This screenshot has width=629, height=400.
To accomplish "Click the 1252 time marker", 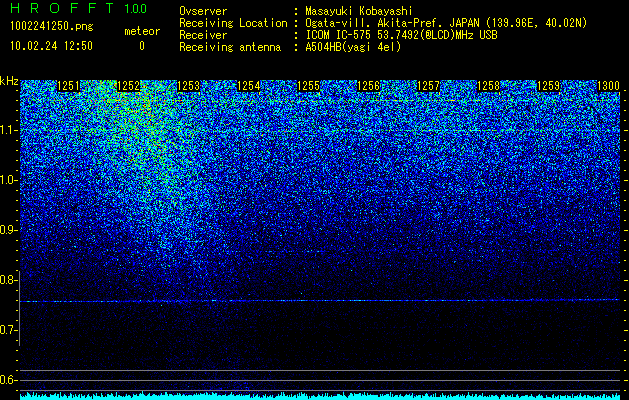I will (x=129, y=86).
